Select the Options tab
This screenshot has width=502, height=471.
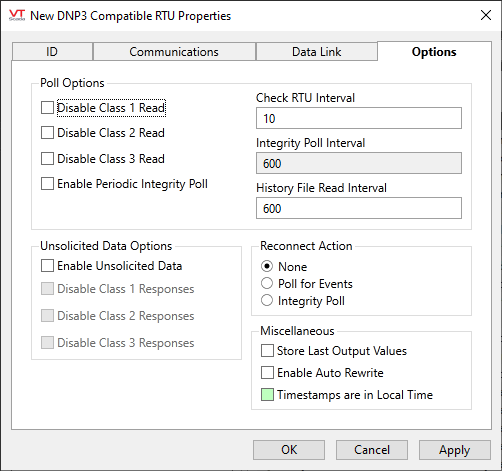434,52
